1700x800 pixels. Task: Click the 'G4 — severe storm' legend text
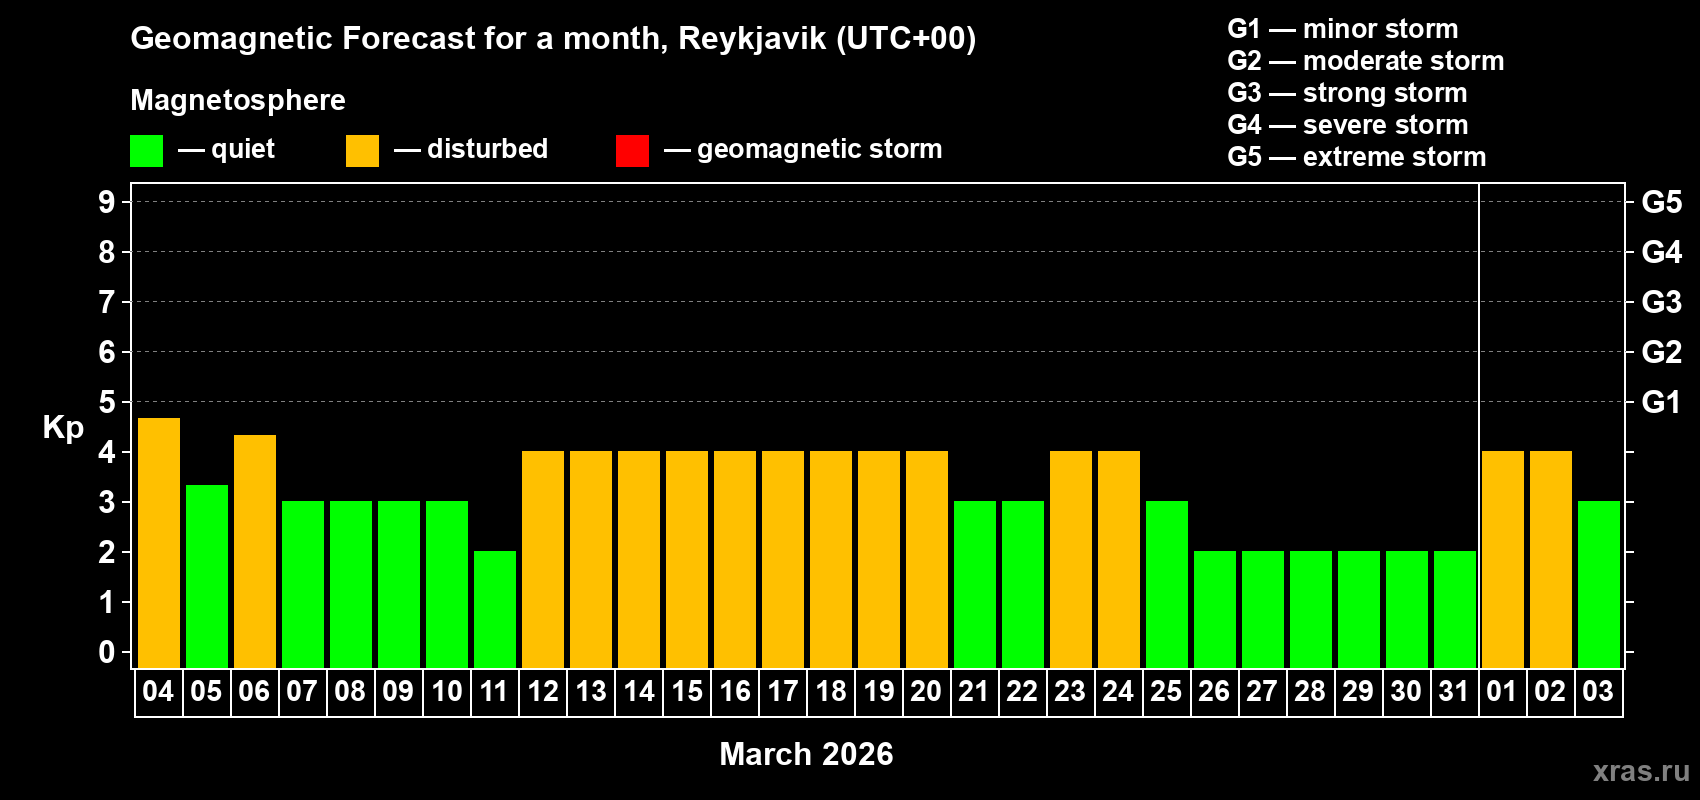click(1348, 125)
